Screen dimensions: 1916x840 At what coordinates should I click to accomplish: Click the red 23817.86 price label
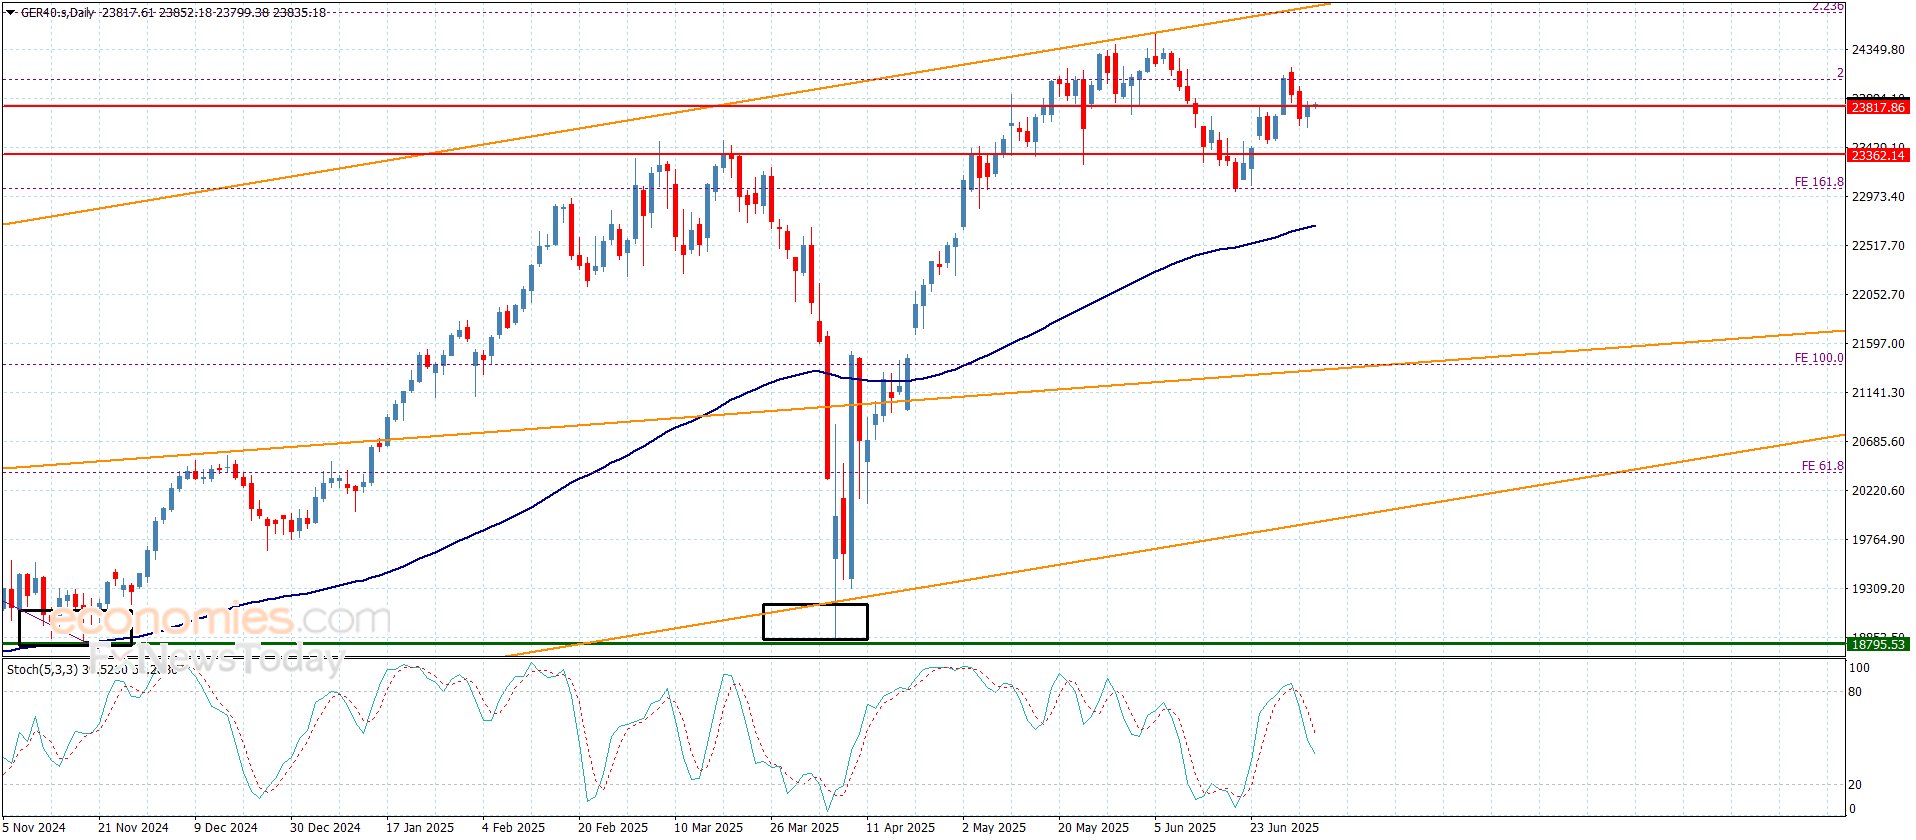[1878, 107]
